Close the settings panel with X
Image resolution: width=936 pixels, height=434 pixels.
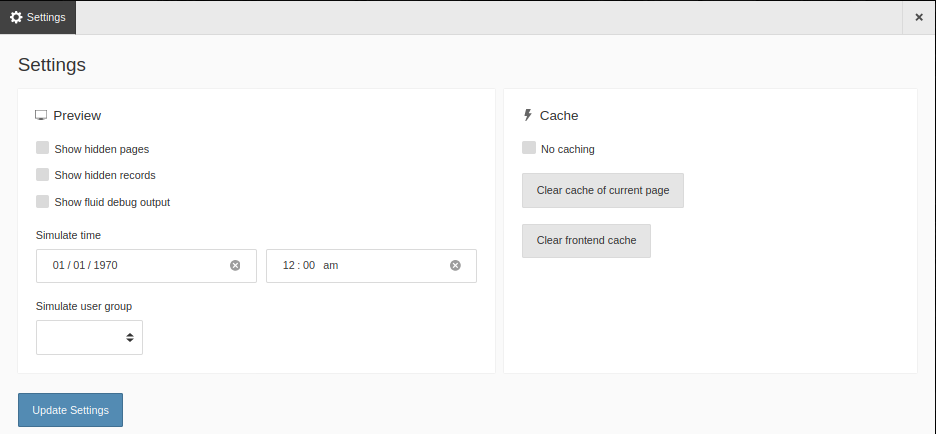coord(919,17)
